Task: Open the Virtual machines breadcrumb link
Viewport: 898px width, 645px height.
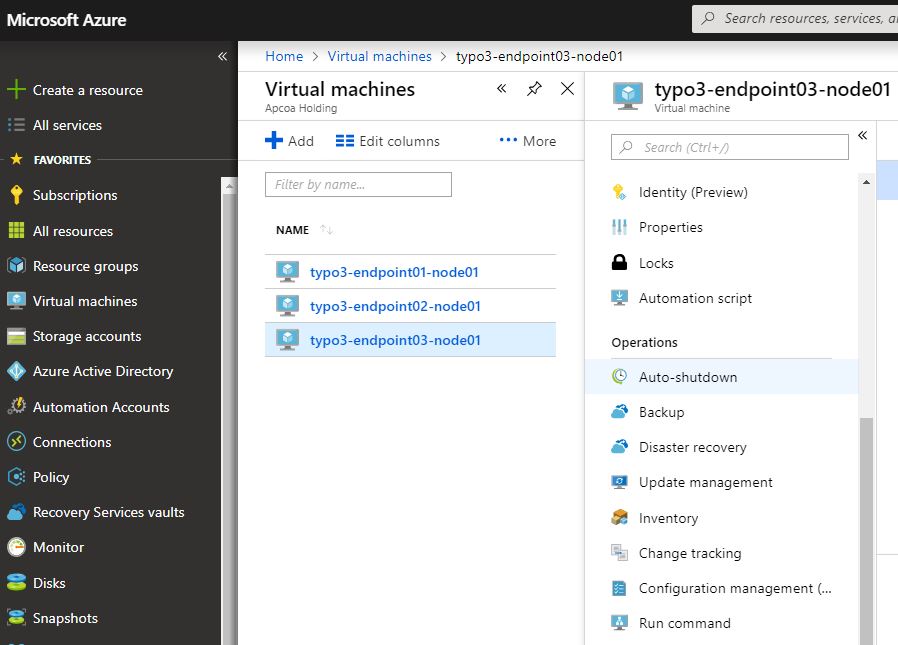Action: (x=380, y=56)
